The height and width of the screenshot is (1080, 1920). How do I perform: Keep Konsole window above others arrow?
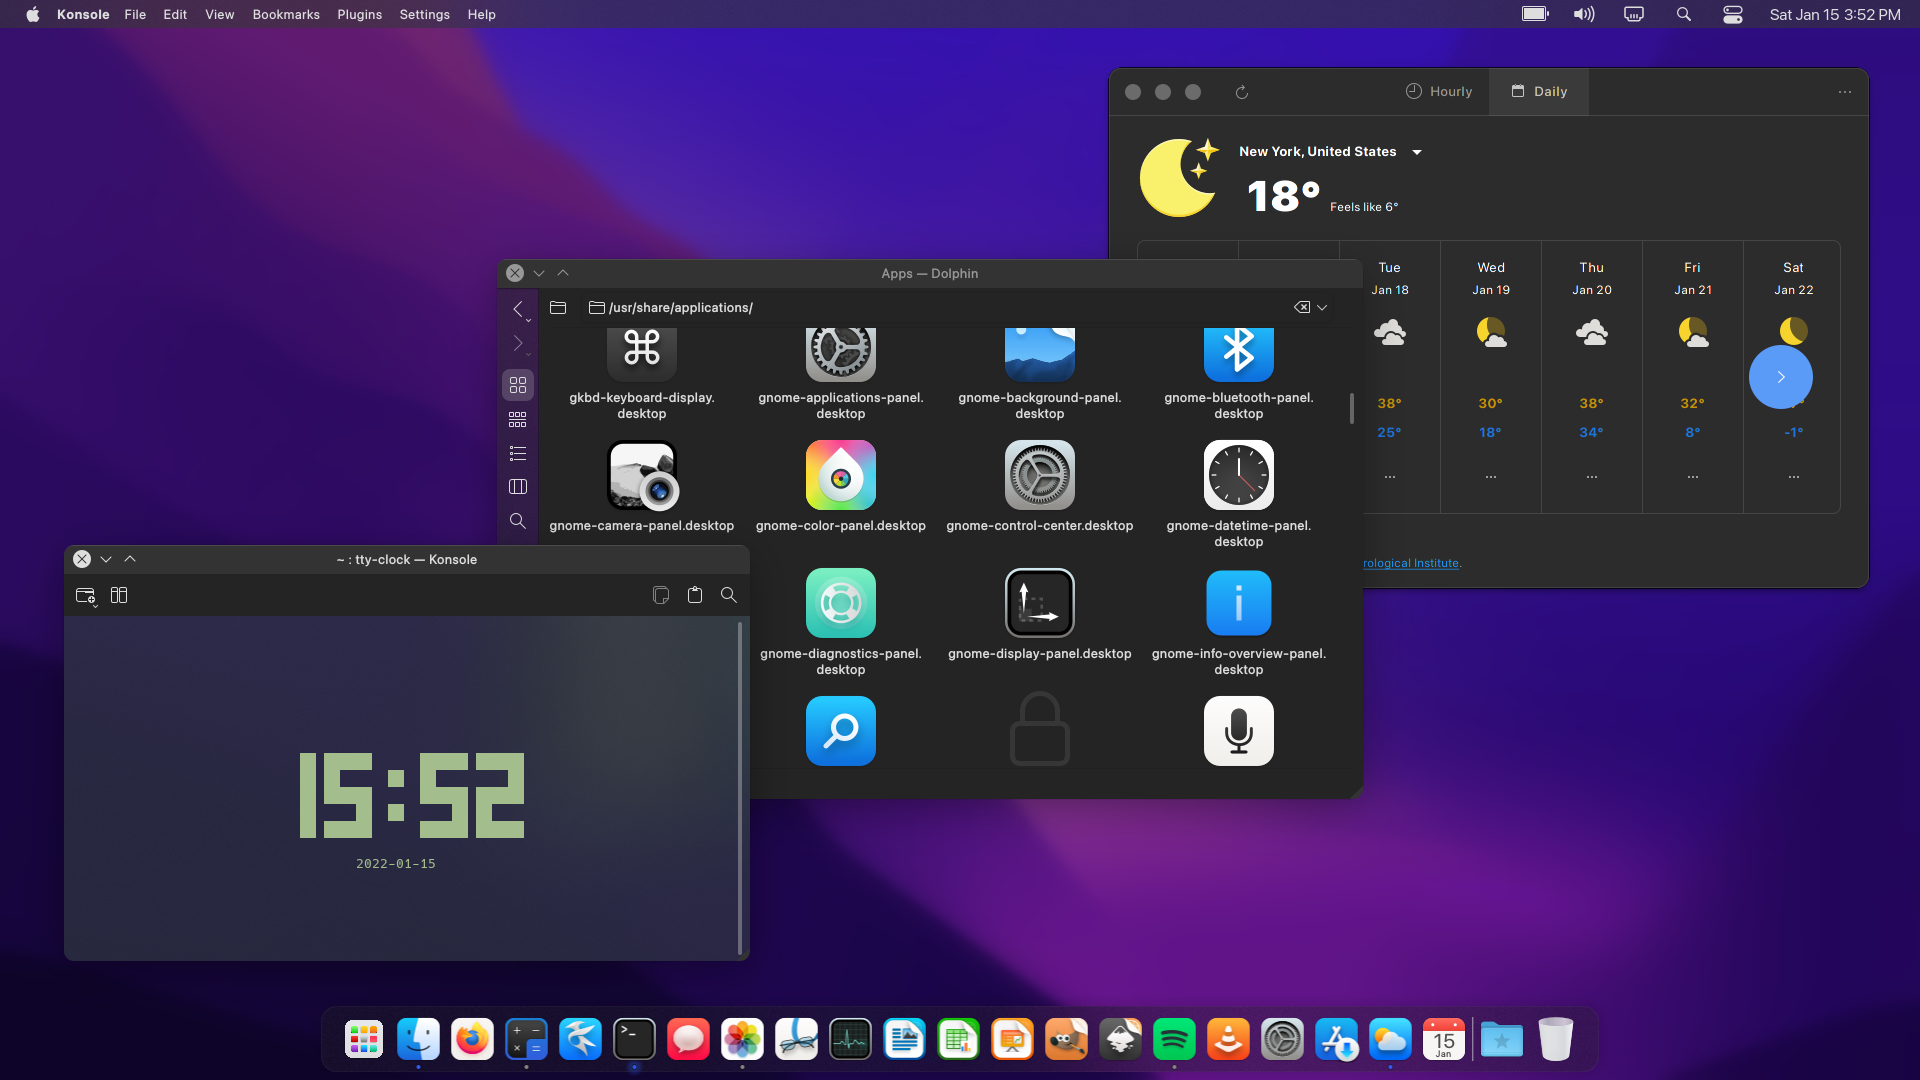coord(130,560)
